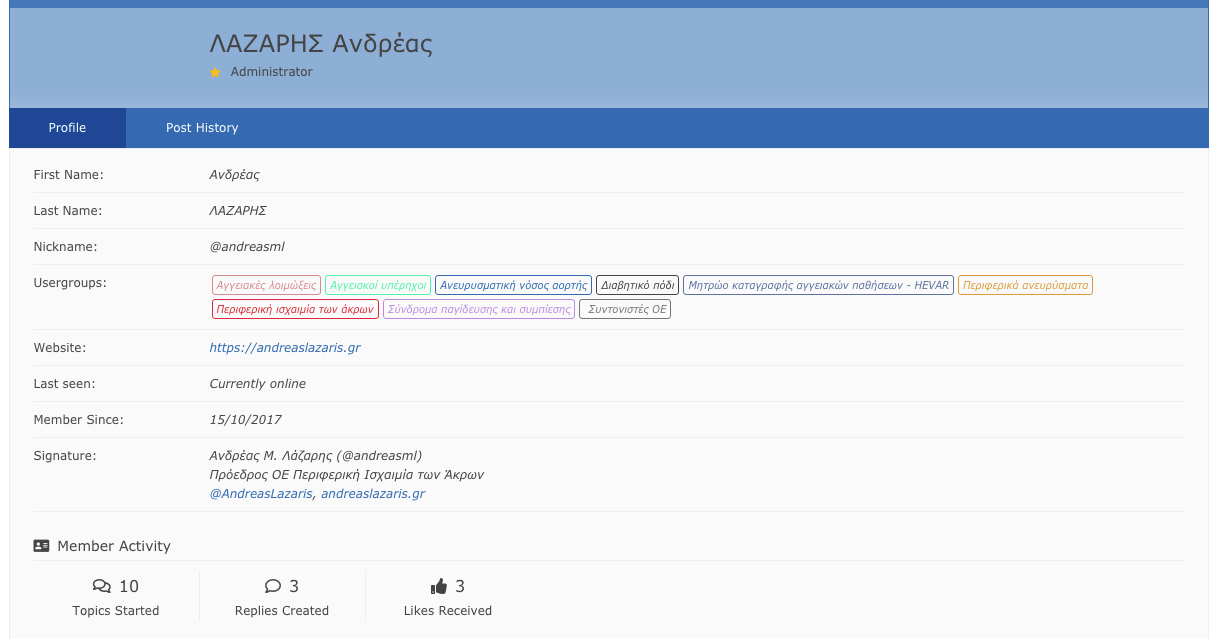Switch to the Post History tab
This screenshot has width=1217, height=639.
[202, 128]
